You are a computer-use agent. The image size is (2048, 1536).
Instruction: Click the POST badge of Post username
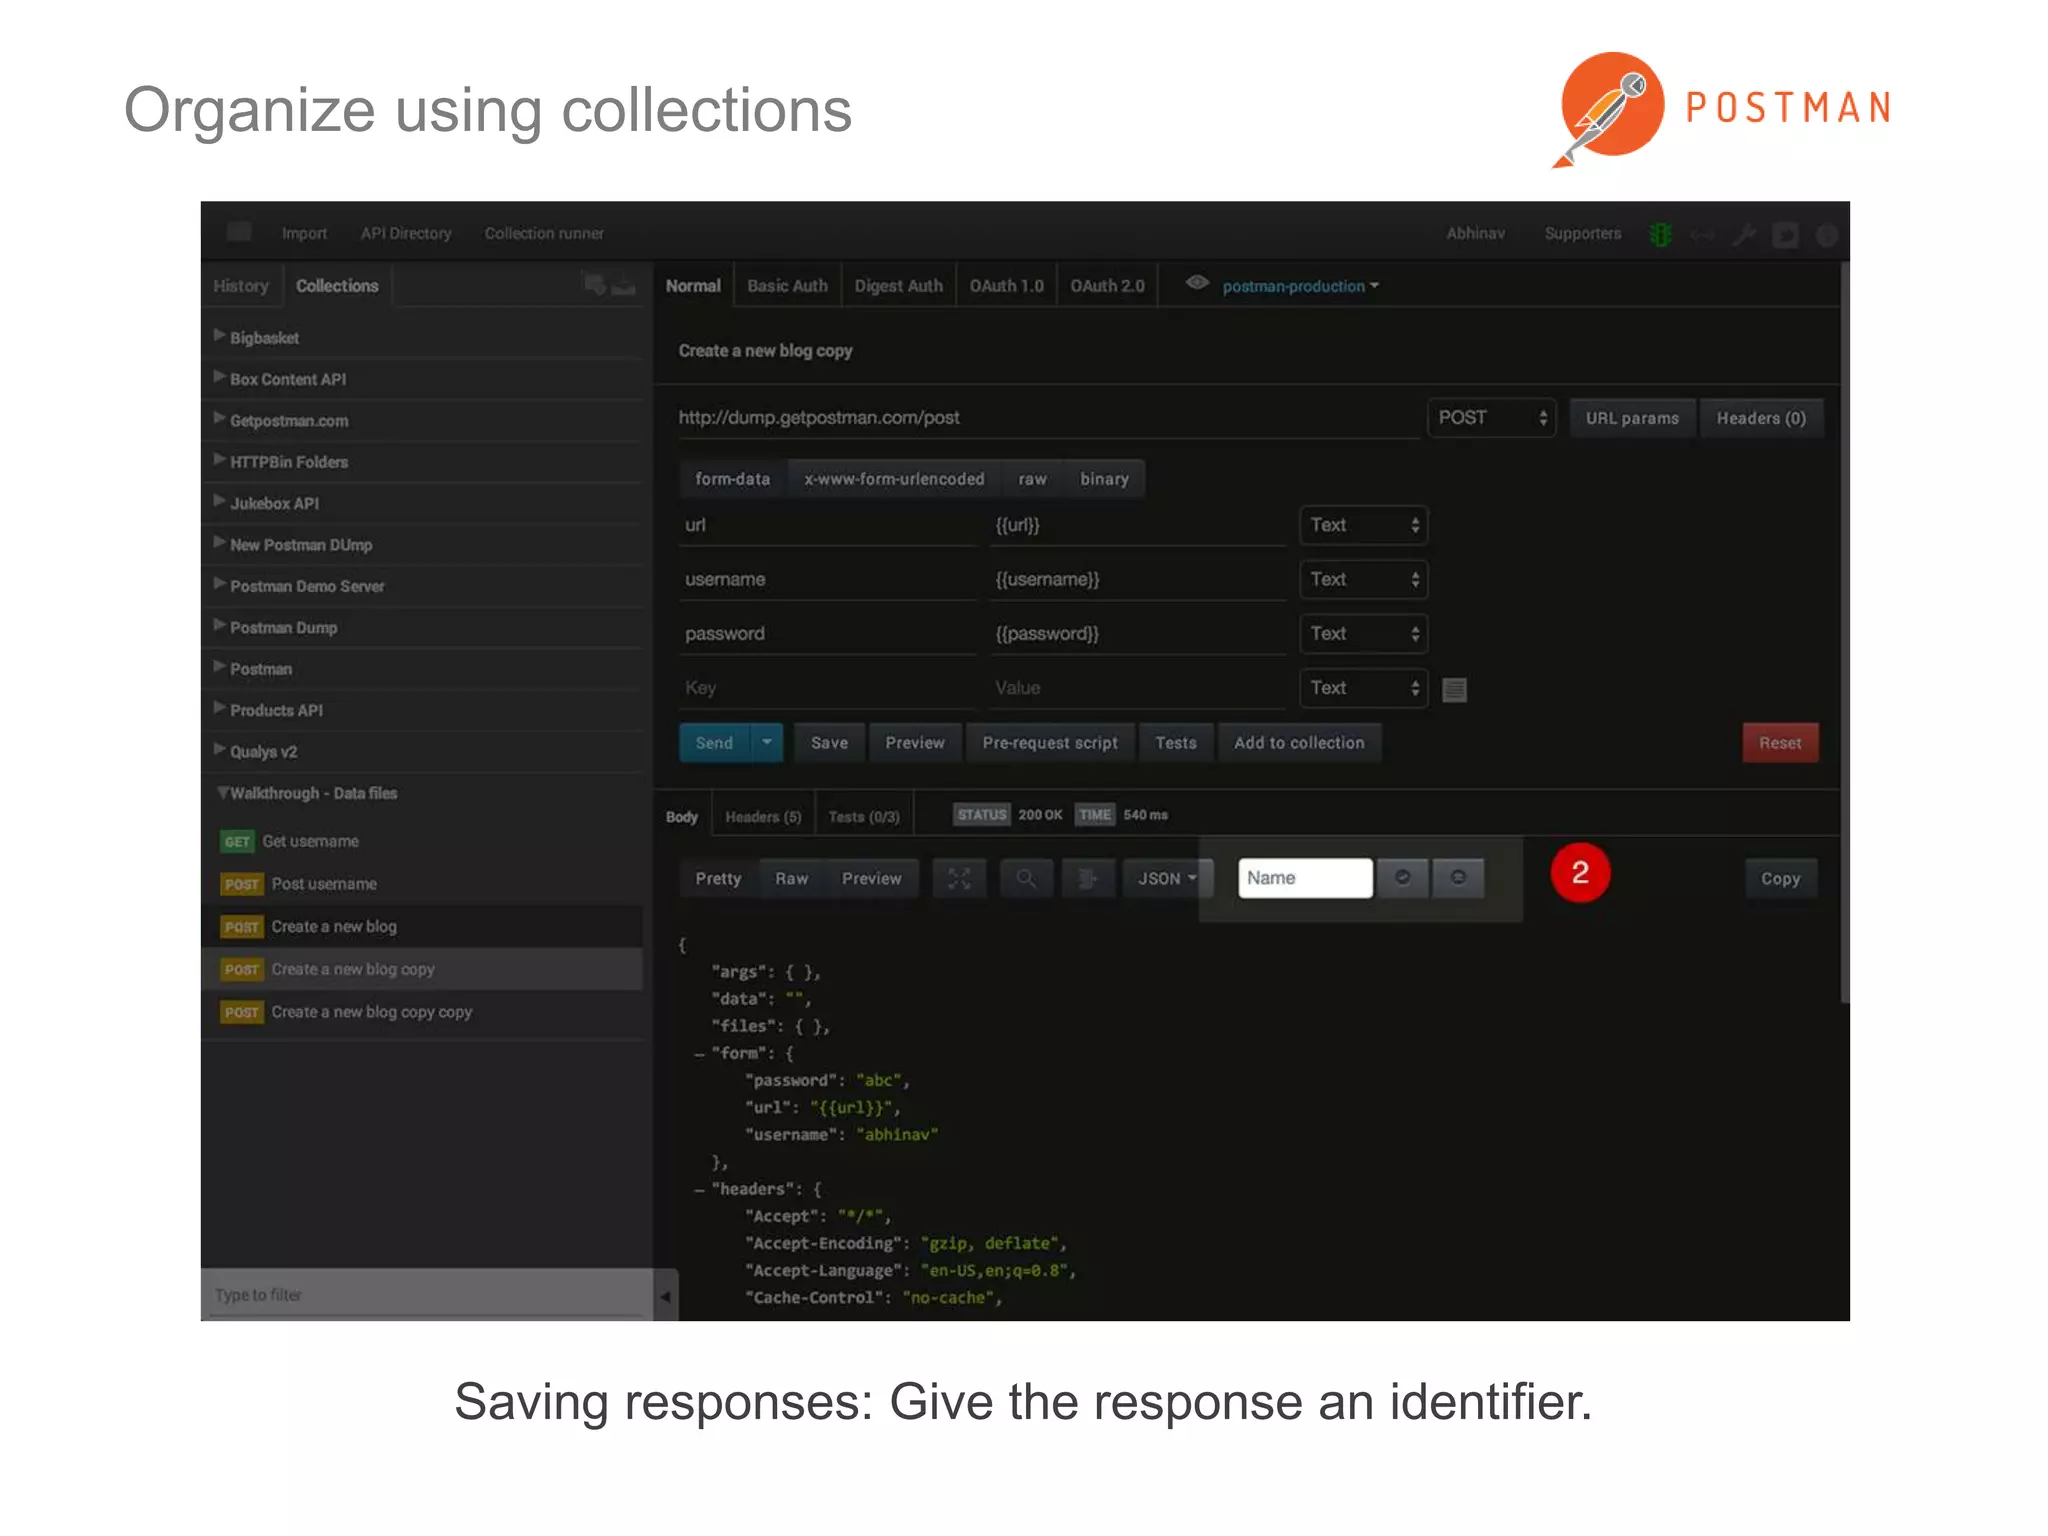click(x=242, y=884)
